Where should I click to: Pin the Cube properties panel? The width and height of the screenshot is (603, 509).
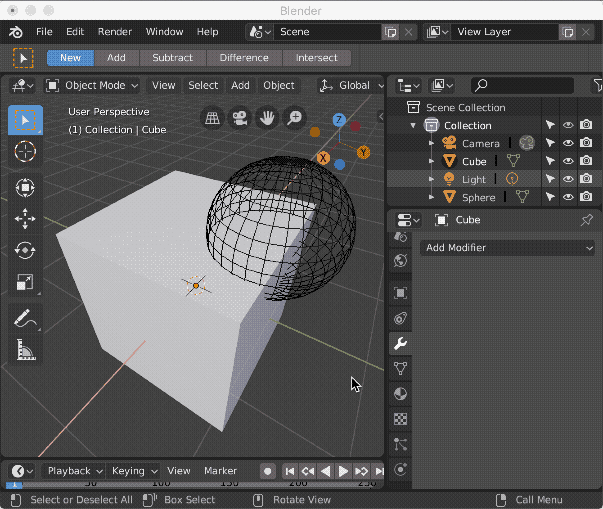tap(586, 220)
